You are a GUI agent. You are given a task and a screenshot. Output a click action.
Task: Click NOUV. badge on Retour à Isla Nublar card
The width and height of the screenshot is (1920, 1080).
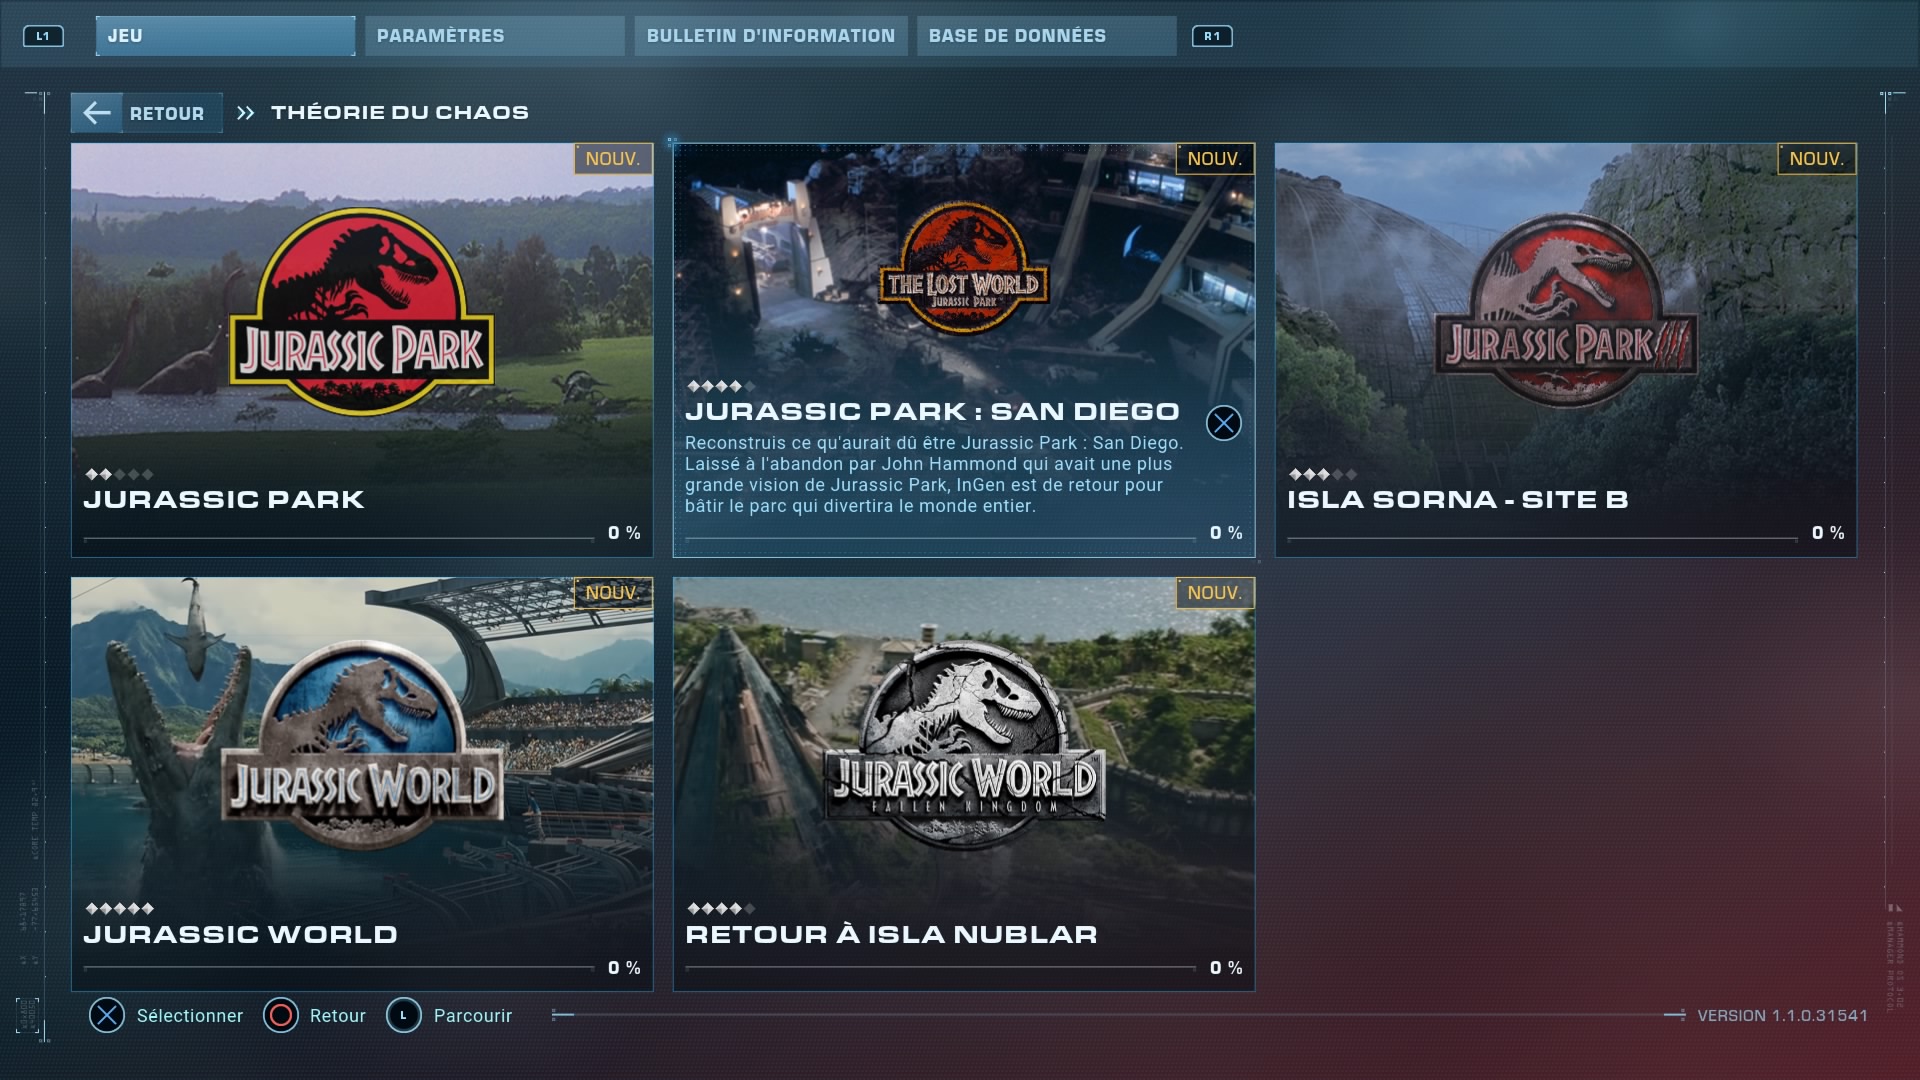[1215, 593]
